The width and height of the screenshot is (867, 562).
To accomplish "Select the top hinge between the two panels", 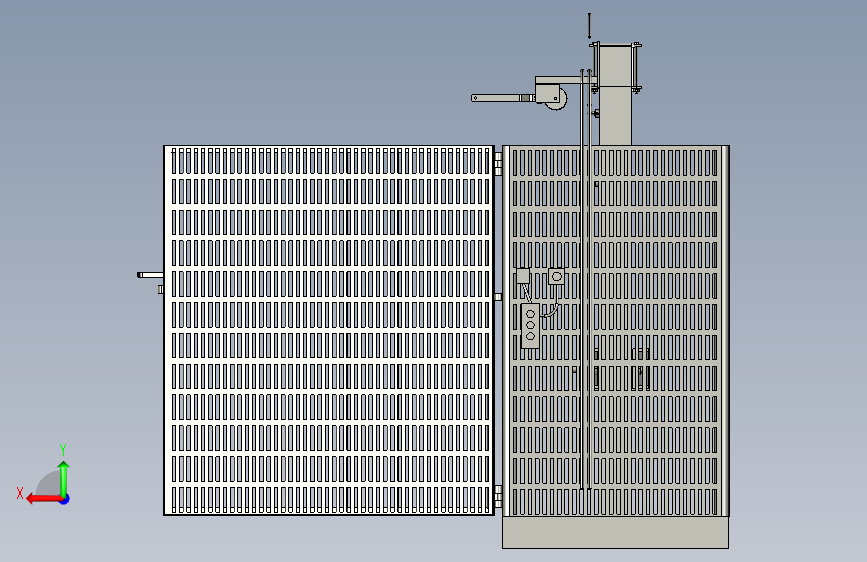I will pyautogui.click(x=498, y=164).
